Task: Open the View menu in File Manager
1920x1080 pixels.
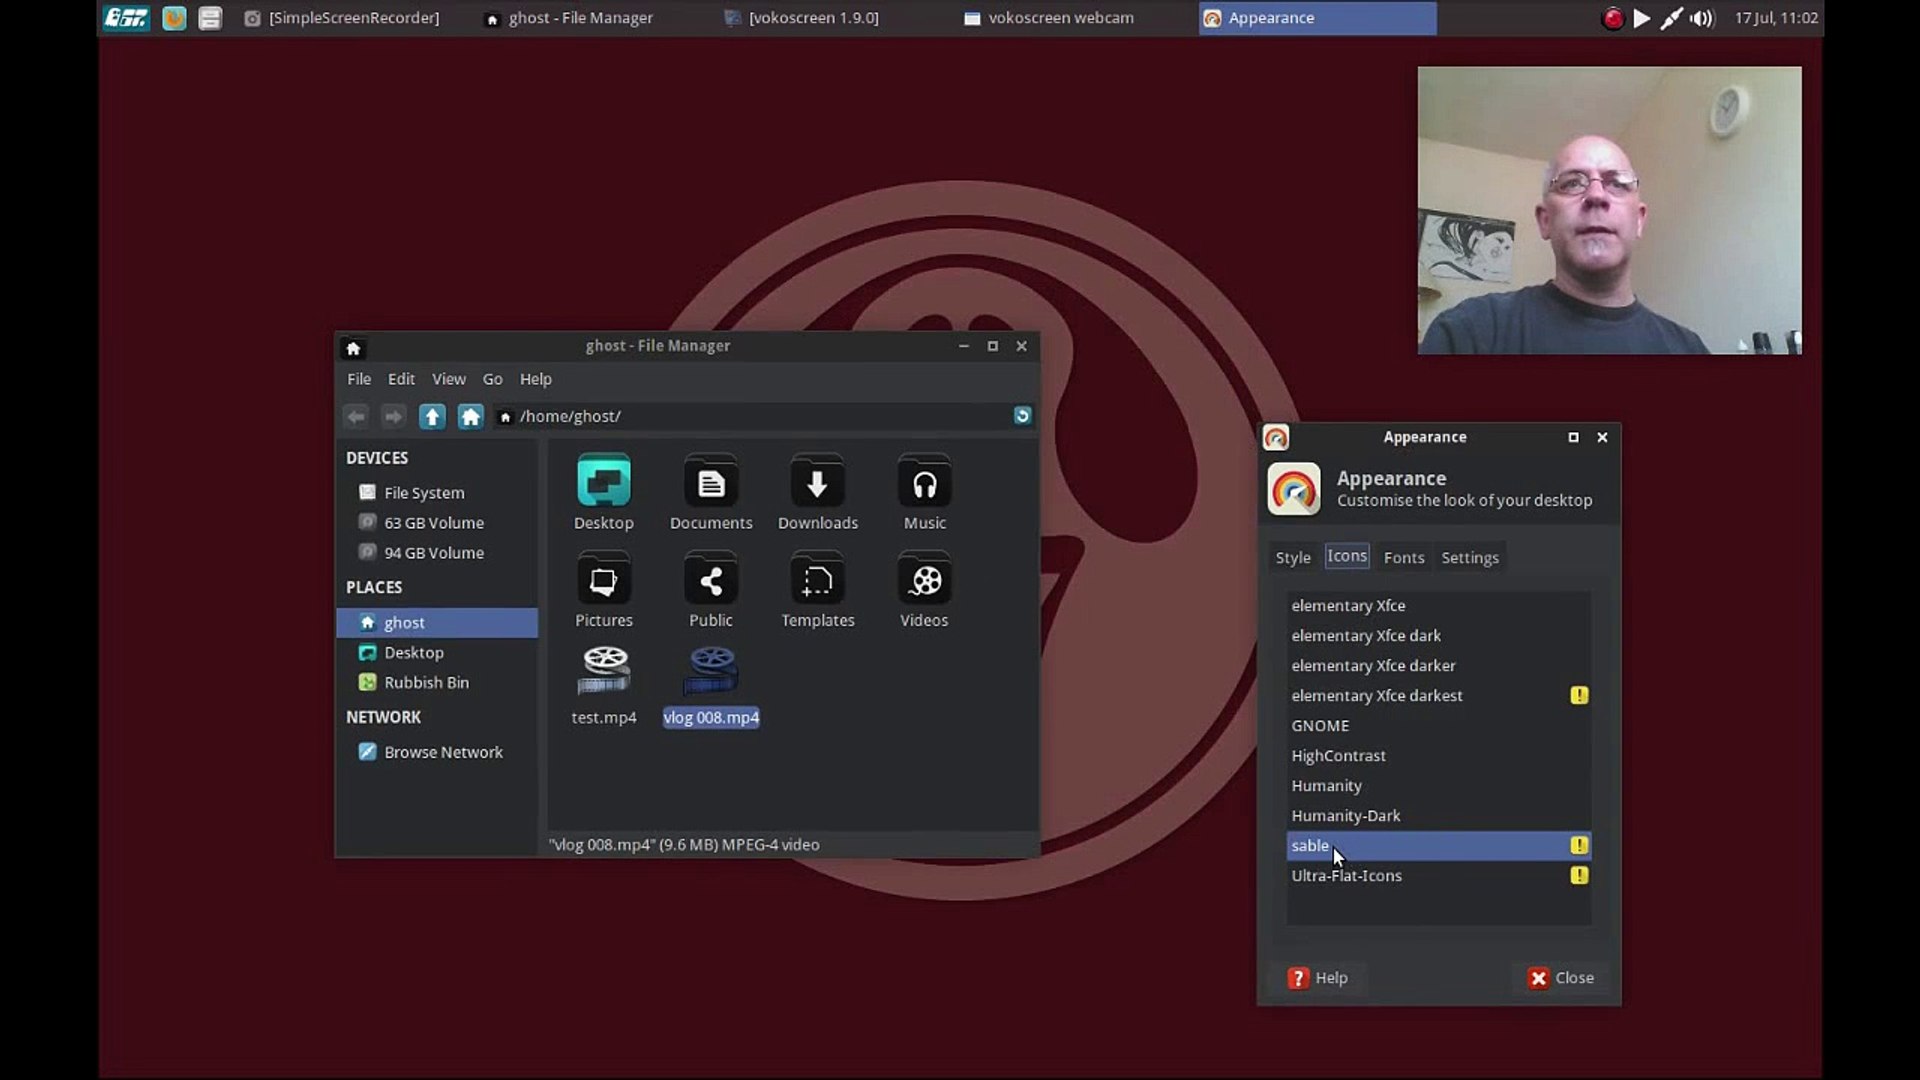Action: coord(449,379)
